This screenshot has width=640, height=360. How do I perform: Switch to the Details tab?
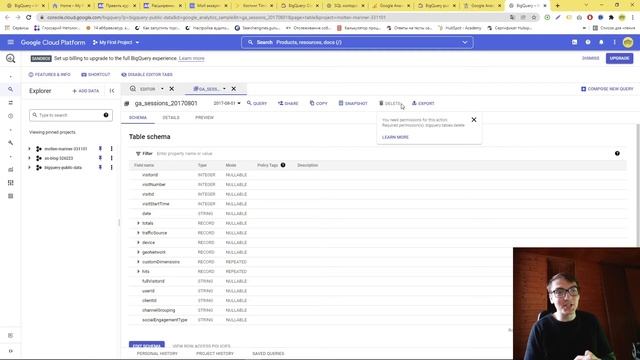click(171, 118)
